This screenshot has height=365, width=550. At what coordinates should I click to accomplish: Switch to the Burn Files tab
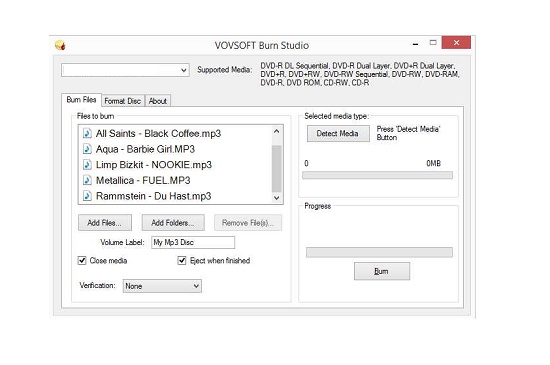click(x=81, y=100)
